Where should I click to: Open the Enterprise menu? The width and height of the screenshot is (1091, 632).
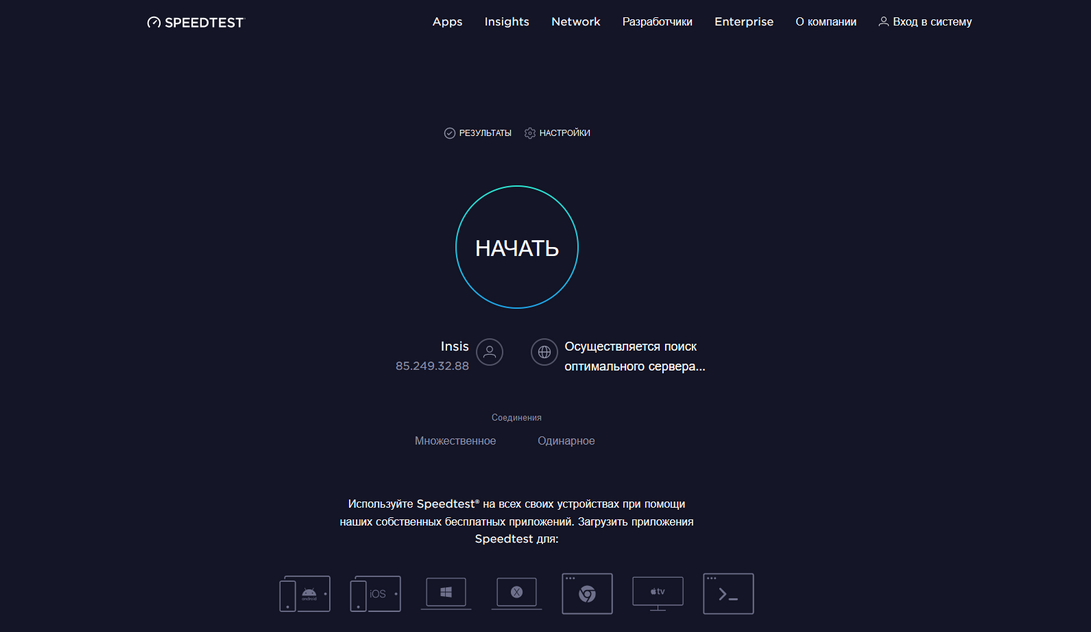pyautogui.click(x=744, y=22)
